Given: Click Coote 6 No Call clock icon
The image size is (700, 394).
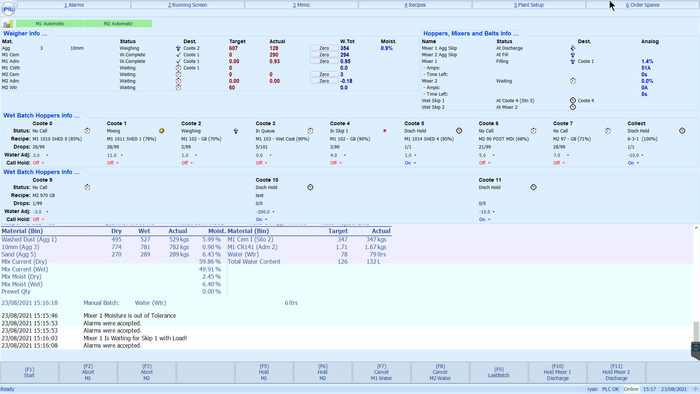Looking at the screenshot, I should [x=533, y=131].
